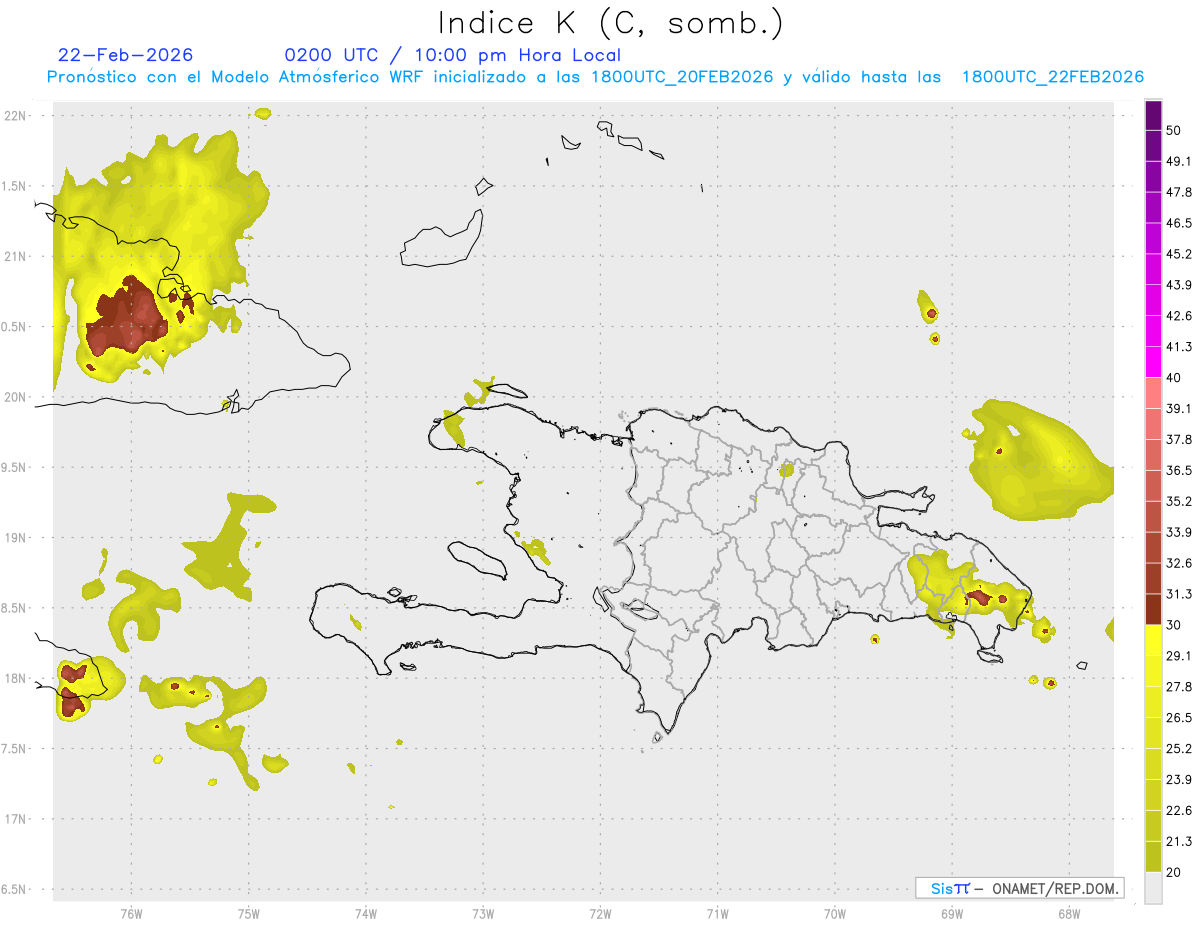Click the model initialization text '1800UTC_20FEB2026'

pos(682,77)
